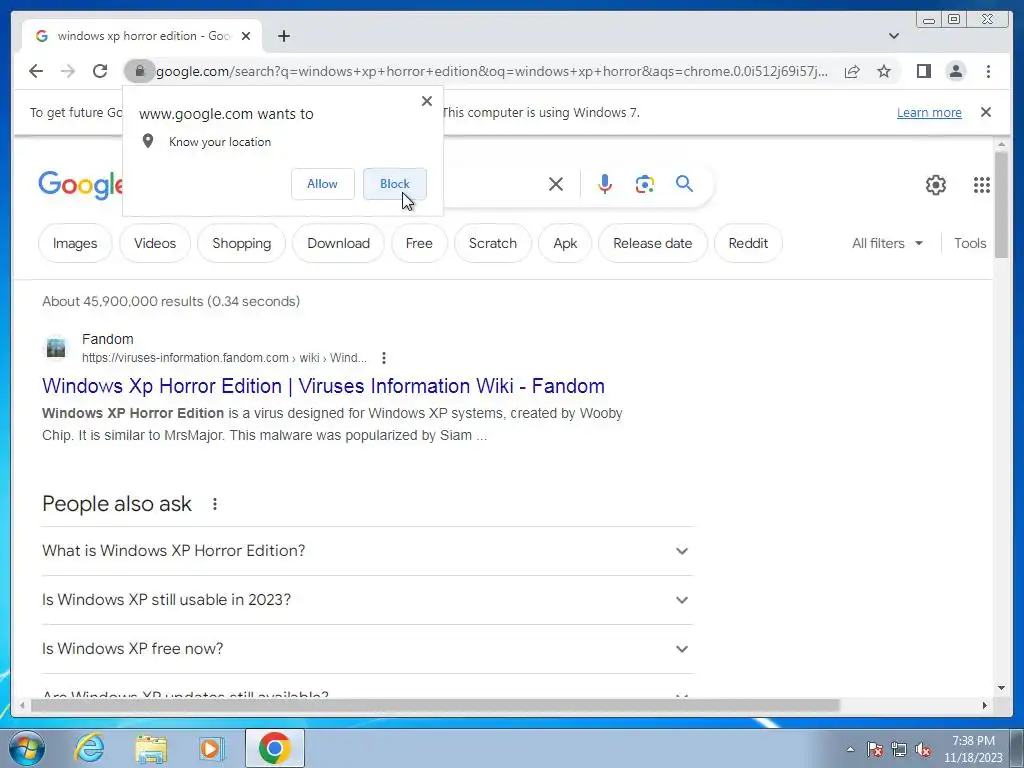Dismiss the Windows 7 notice bar
The width and height of the screenshot is (1024, 768).
tap(985, 112)
